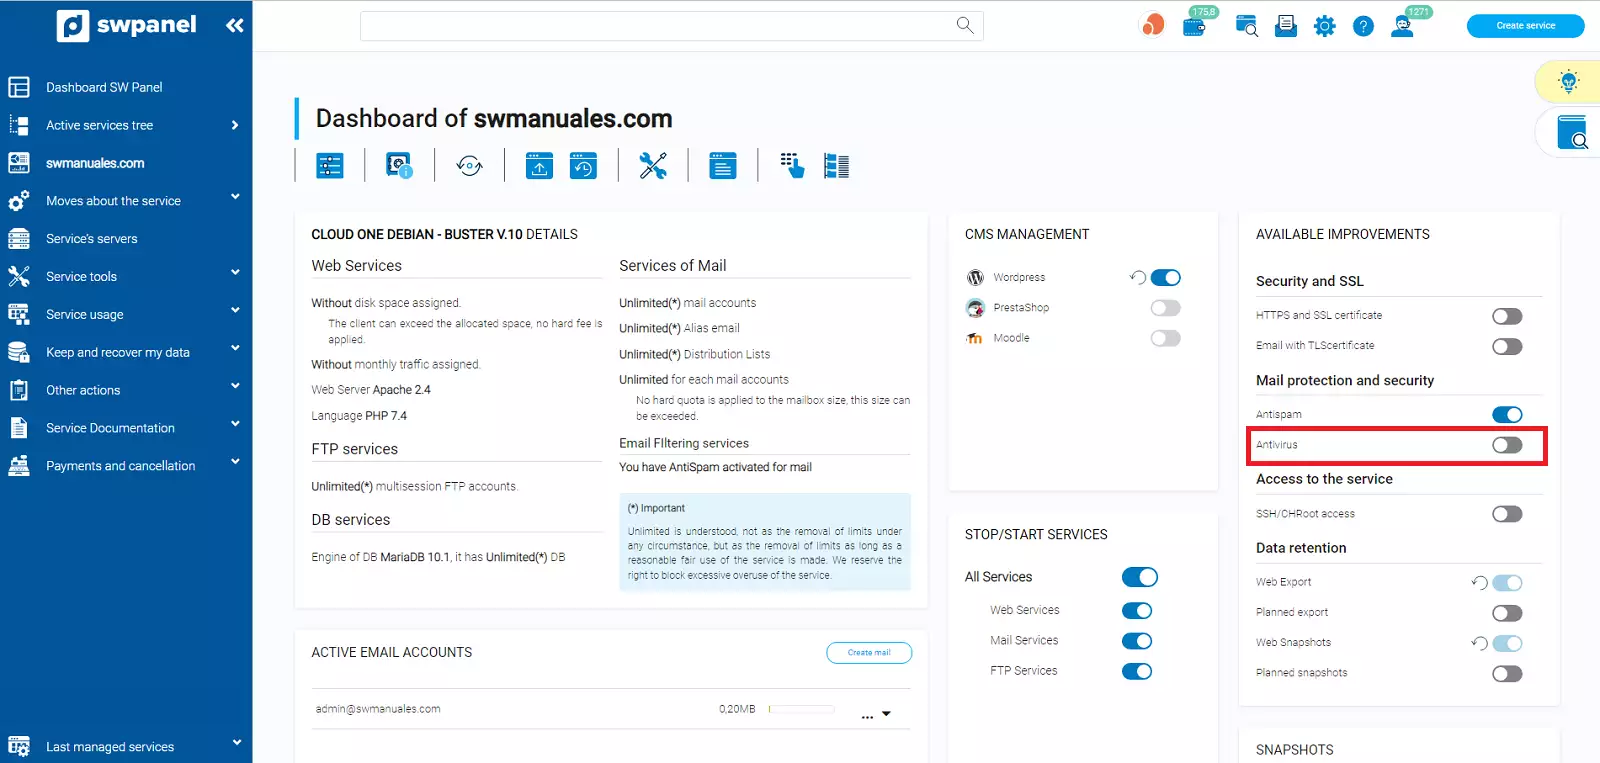Expand the Service tools menu
Image resolution: width=1600 pixels, height=763 pixels.
click(125, 276)
